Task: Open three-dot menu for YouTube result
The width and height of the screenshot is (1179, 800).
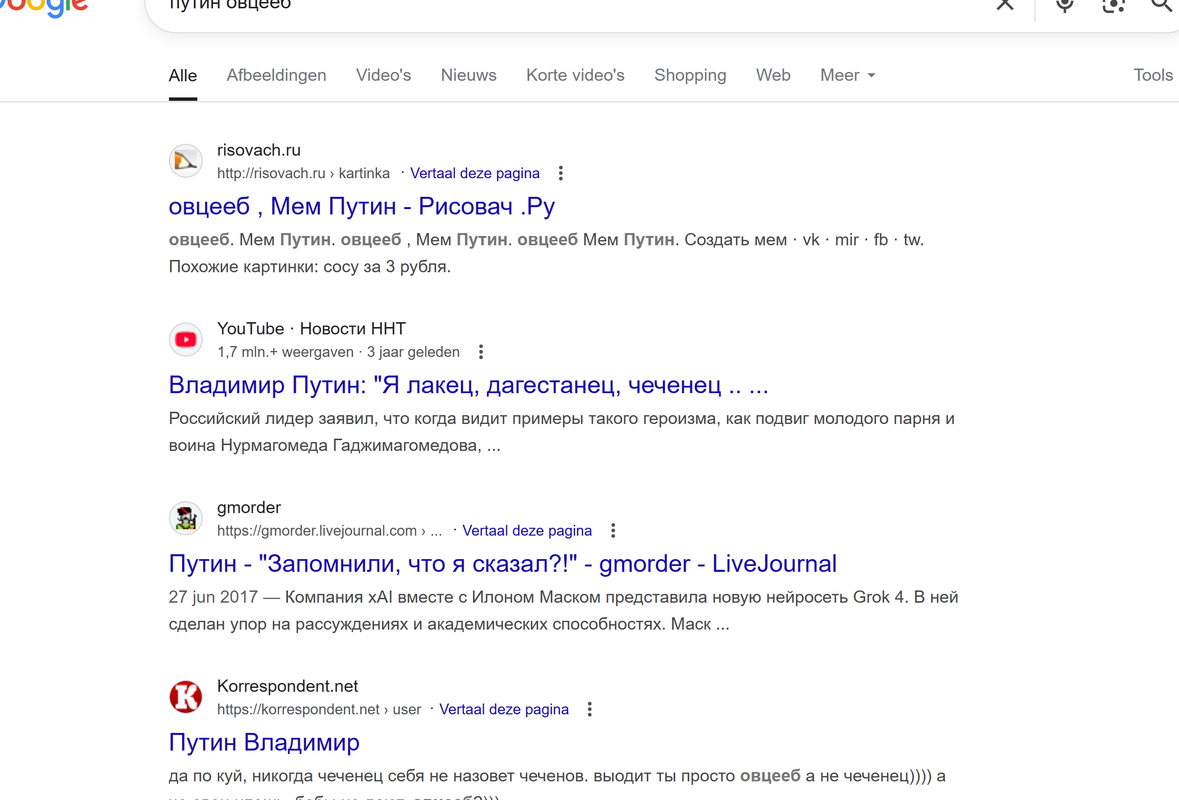Action: [x=480, y=352]
